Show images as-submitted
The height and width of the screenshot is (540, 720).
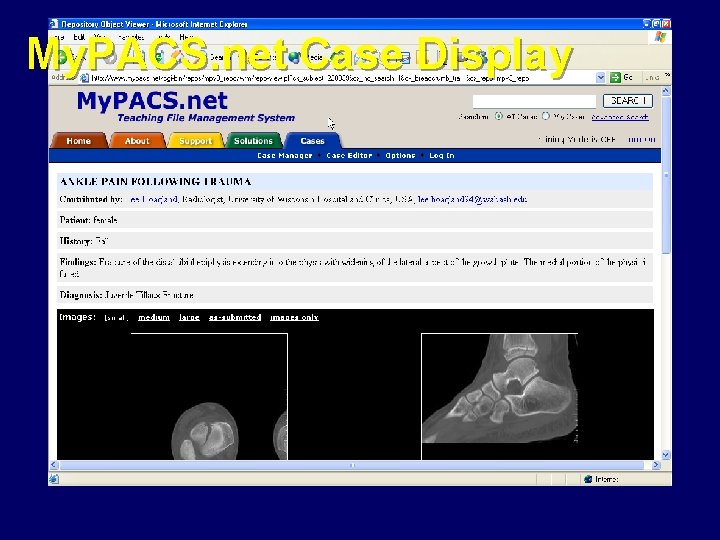click(235, 317)
